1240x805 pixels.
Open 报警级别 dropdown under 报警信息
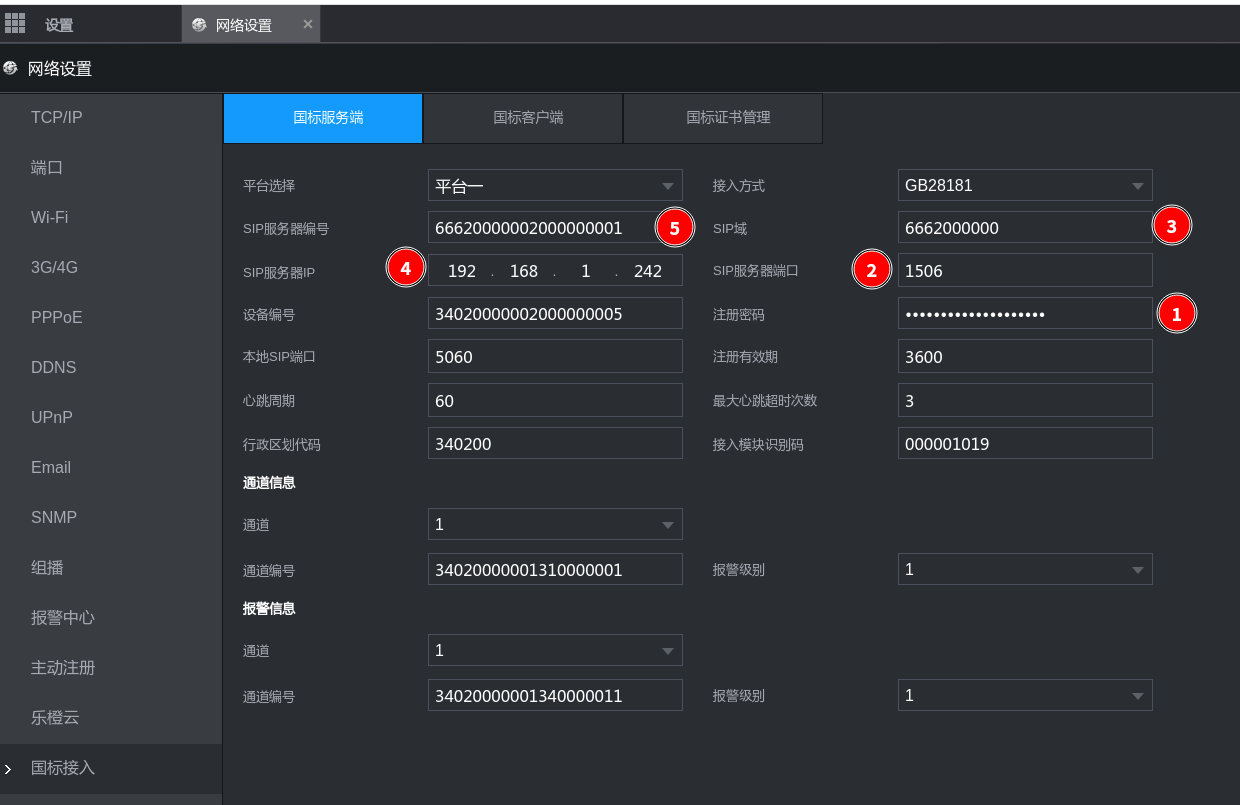[x=1025, y=695]
